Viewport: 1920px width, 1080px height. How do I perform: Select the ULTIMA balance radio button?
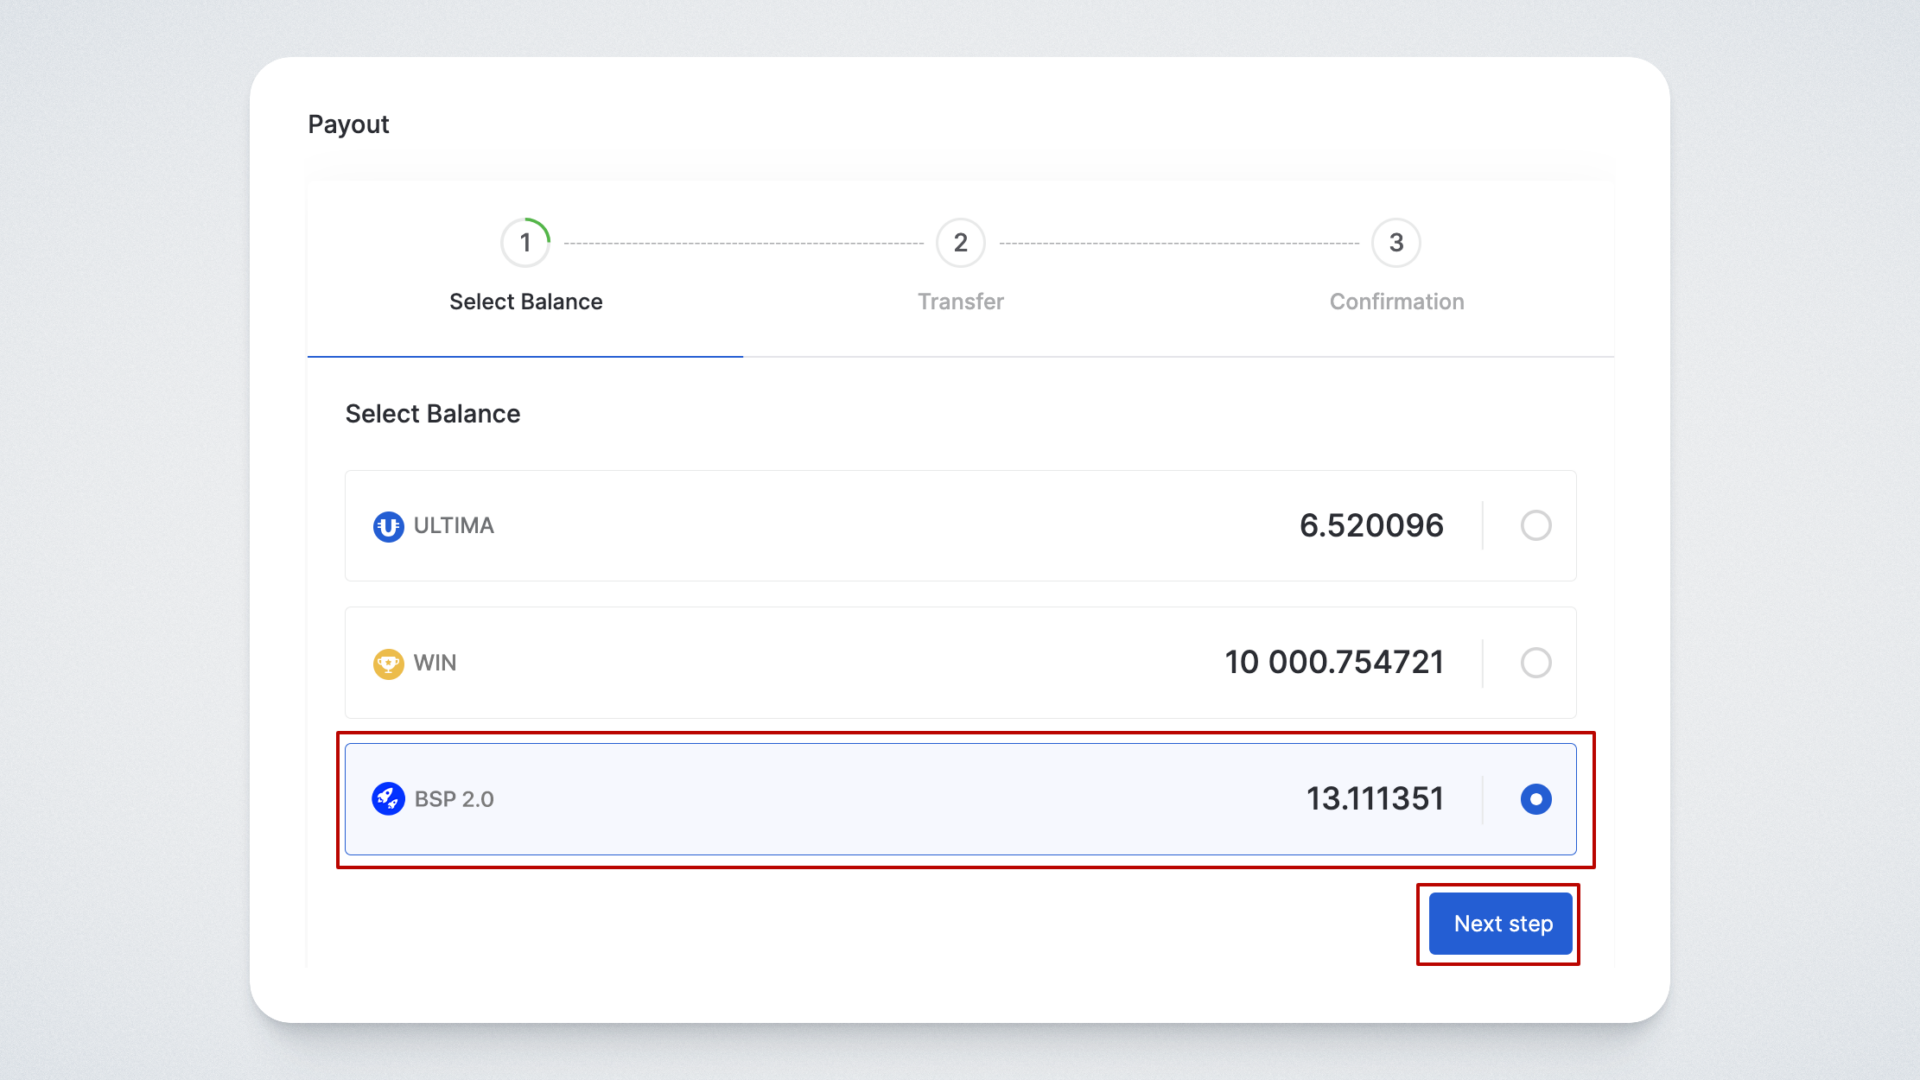[x=1535, y=526]
